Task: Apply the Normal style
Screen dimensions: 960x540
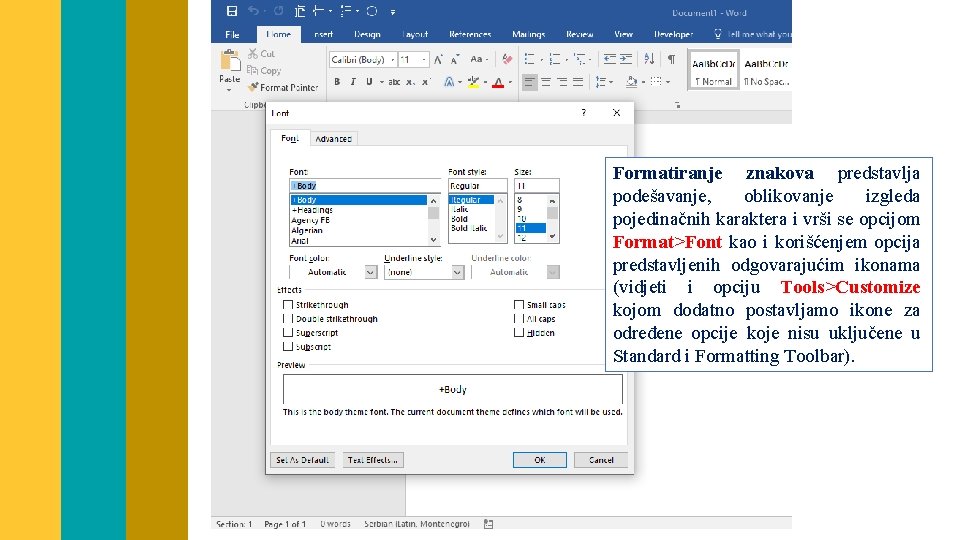Action: 713,70
